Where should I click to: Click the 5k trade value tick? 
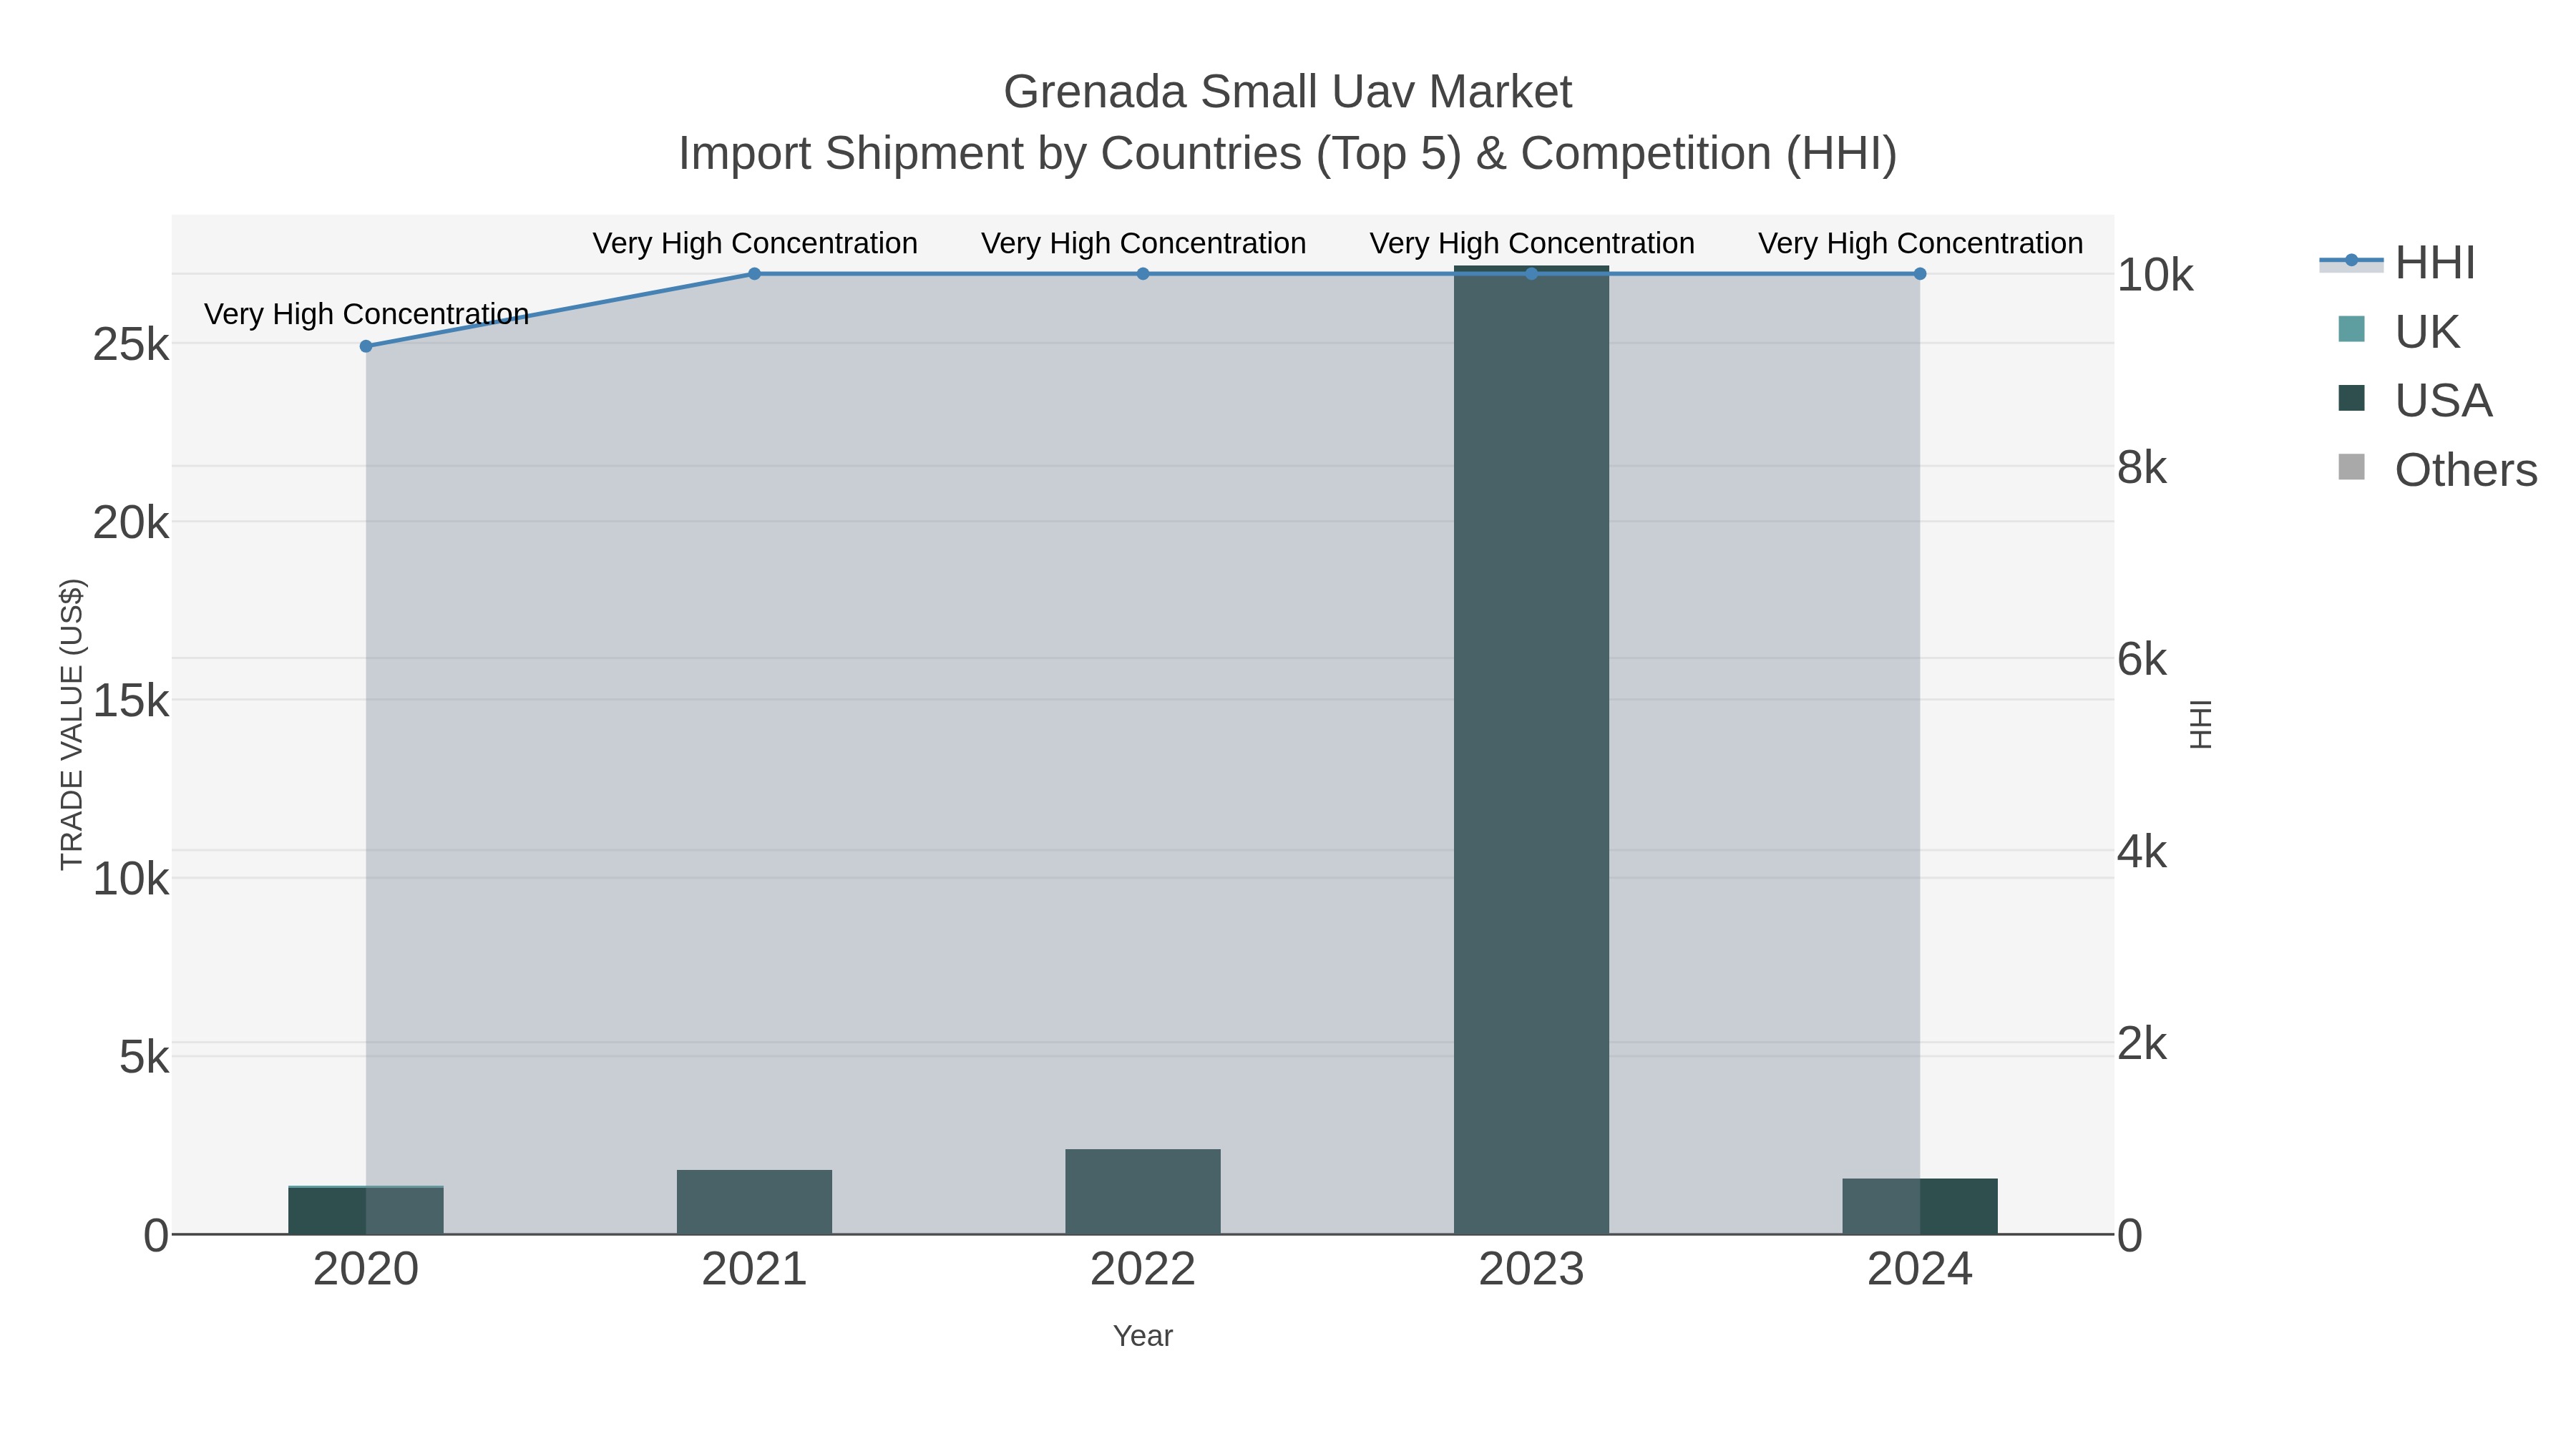[x=144, y=1057]
